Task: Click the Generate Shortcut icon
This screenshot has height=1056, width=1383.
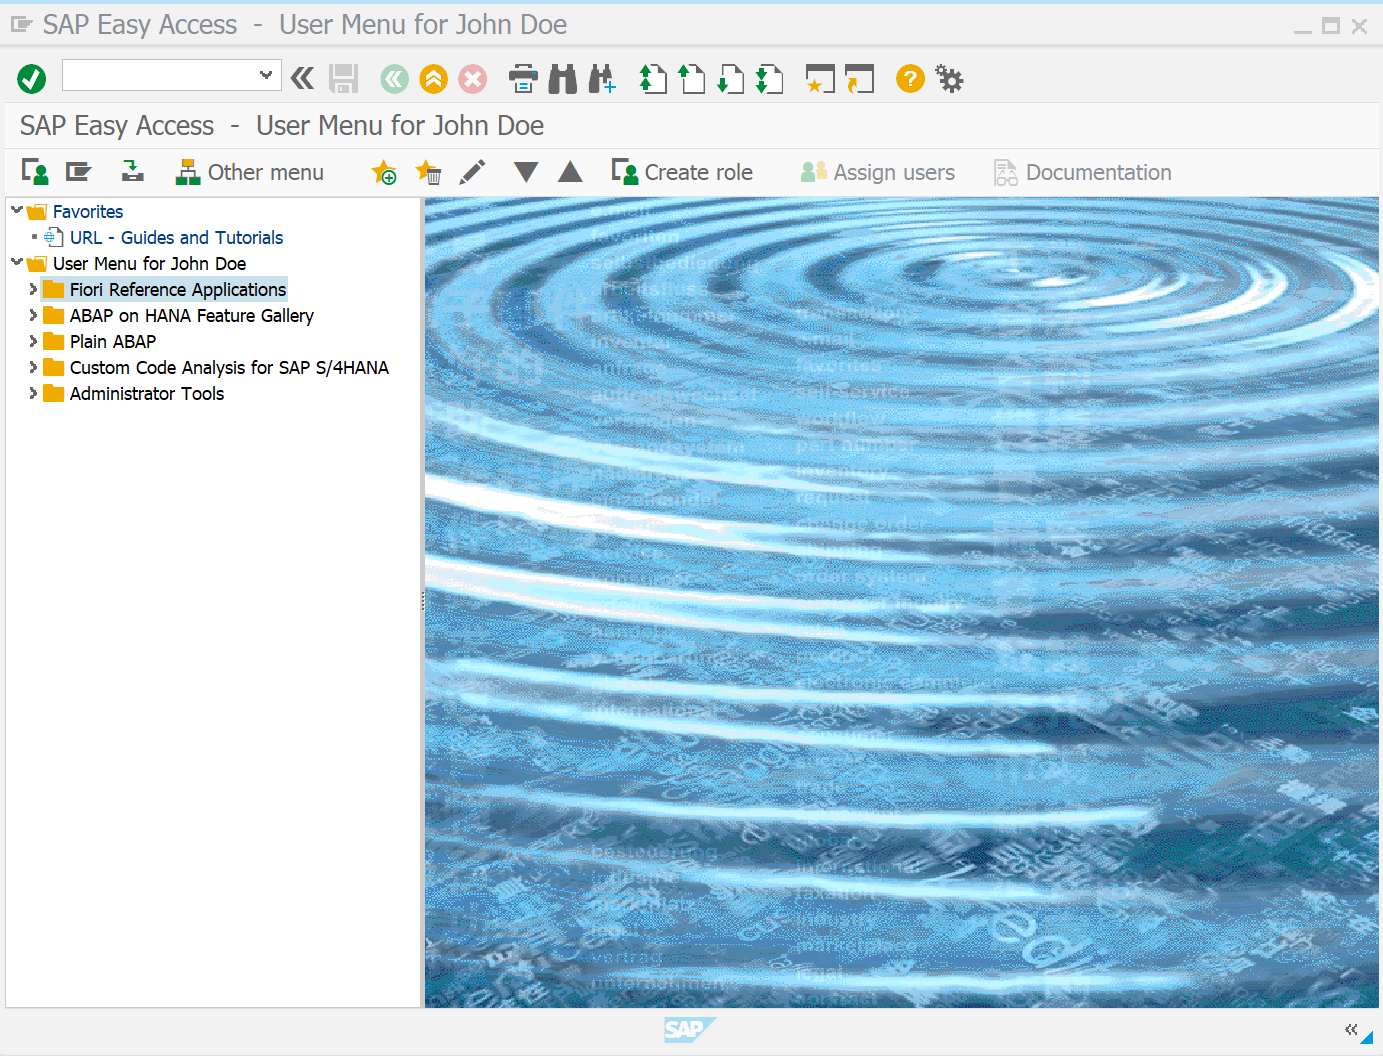Action: tap(859, 79)
